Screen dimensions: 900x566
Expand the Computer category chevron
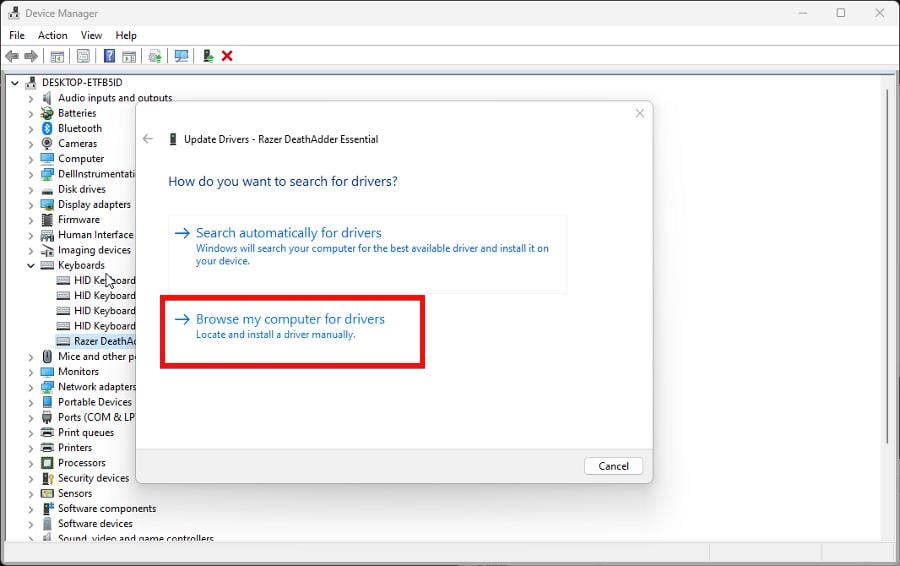(x=31, y=159)
